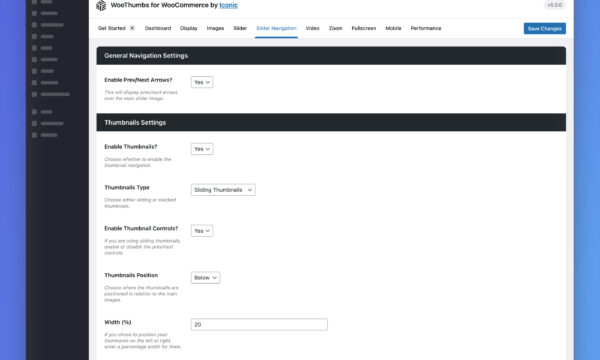Screen dimensions: 600x360
Task: Select the Slider Navigation tab
Action: click(276, 28)
